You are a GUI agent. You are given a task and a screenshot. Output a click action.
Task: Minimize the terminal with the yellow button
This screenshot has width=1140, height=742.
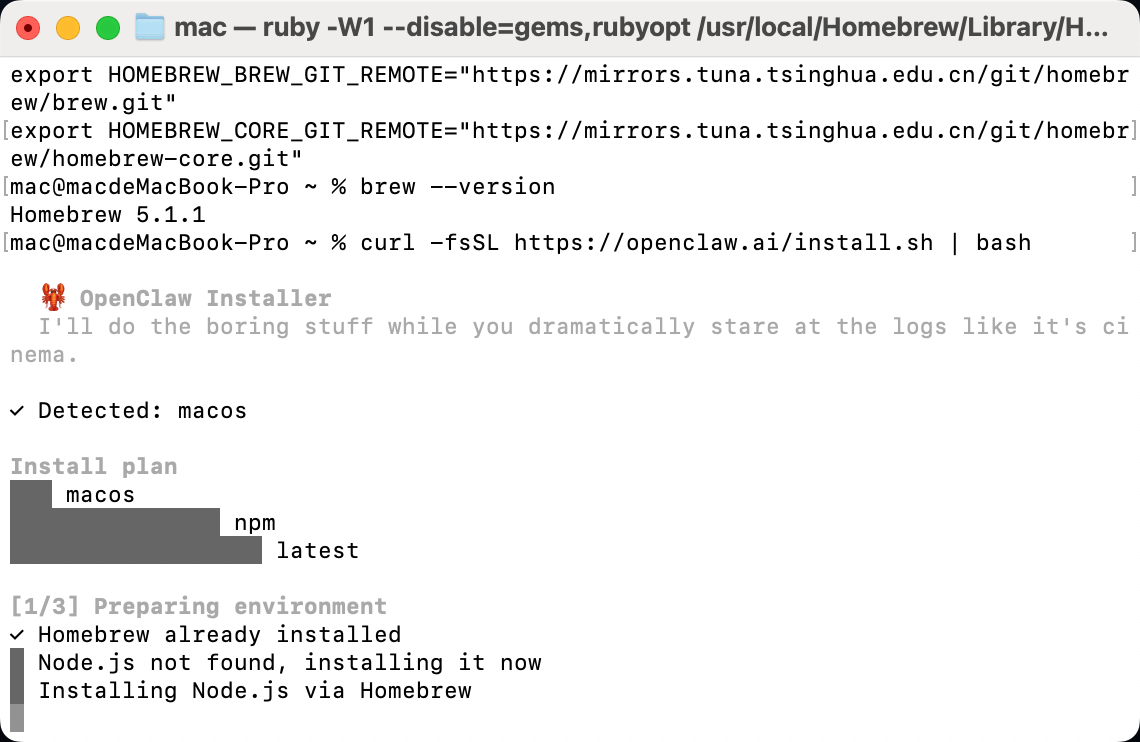68,28
